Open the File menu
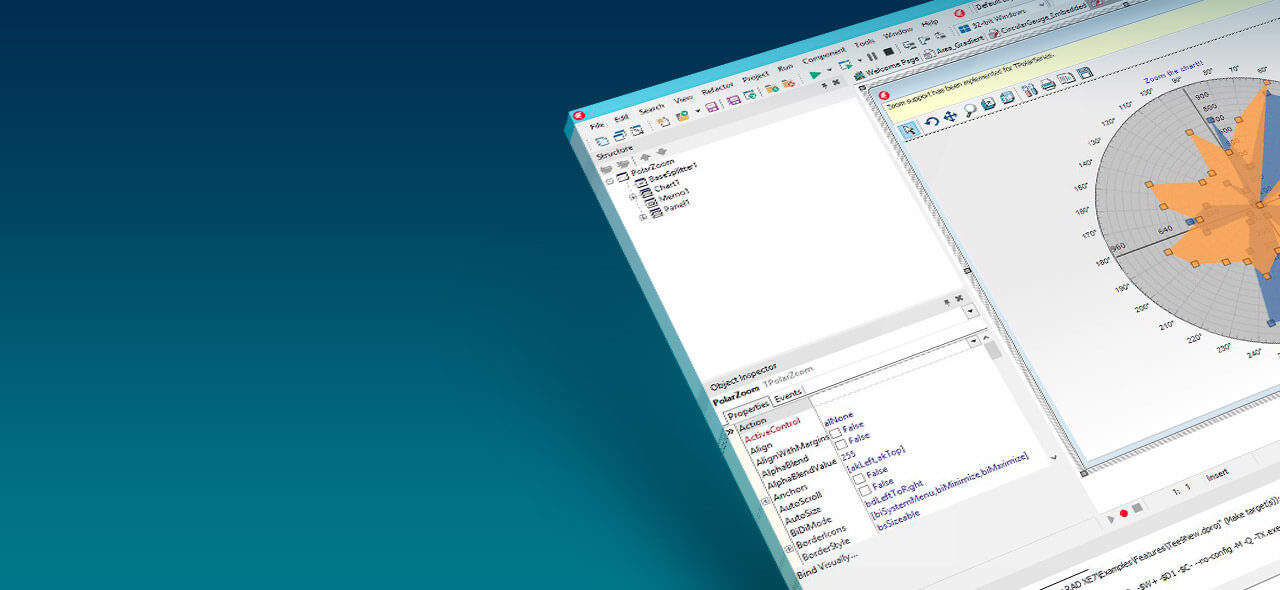The width and height of the screenshot is (1280, 590). 597,126
